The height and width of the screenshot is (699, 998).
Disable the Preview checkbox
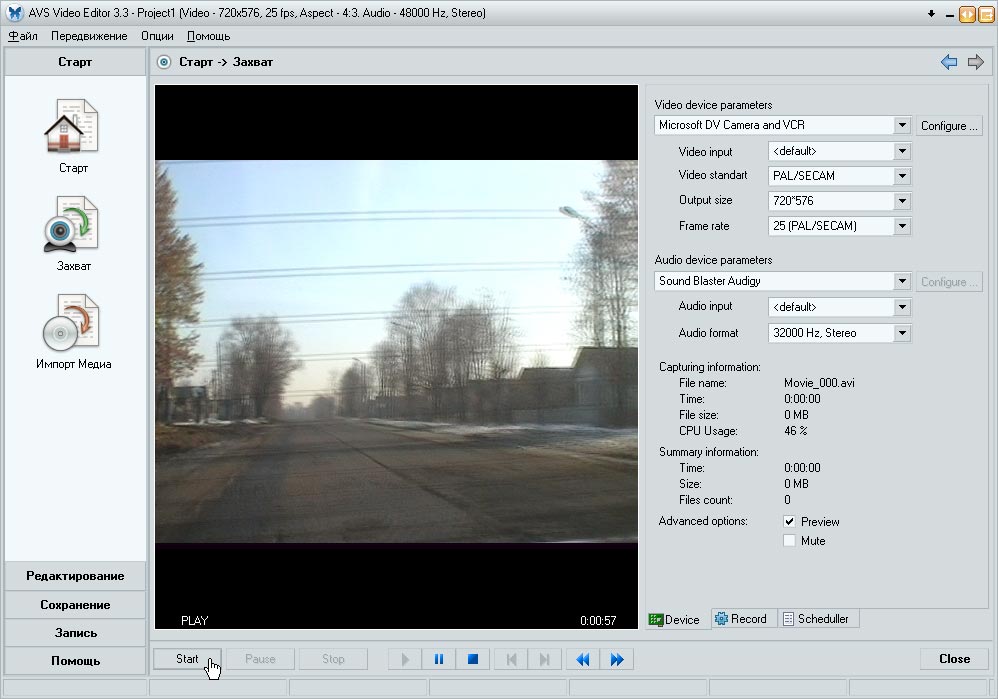(x=790, y=522)
